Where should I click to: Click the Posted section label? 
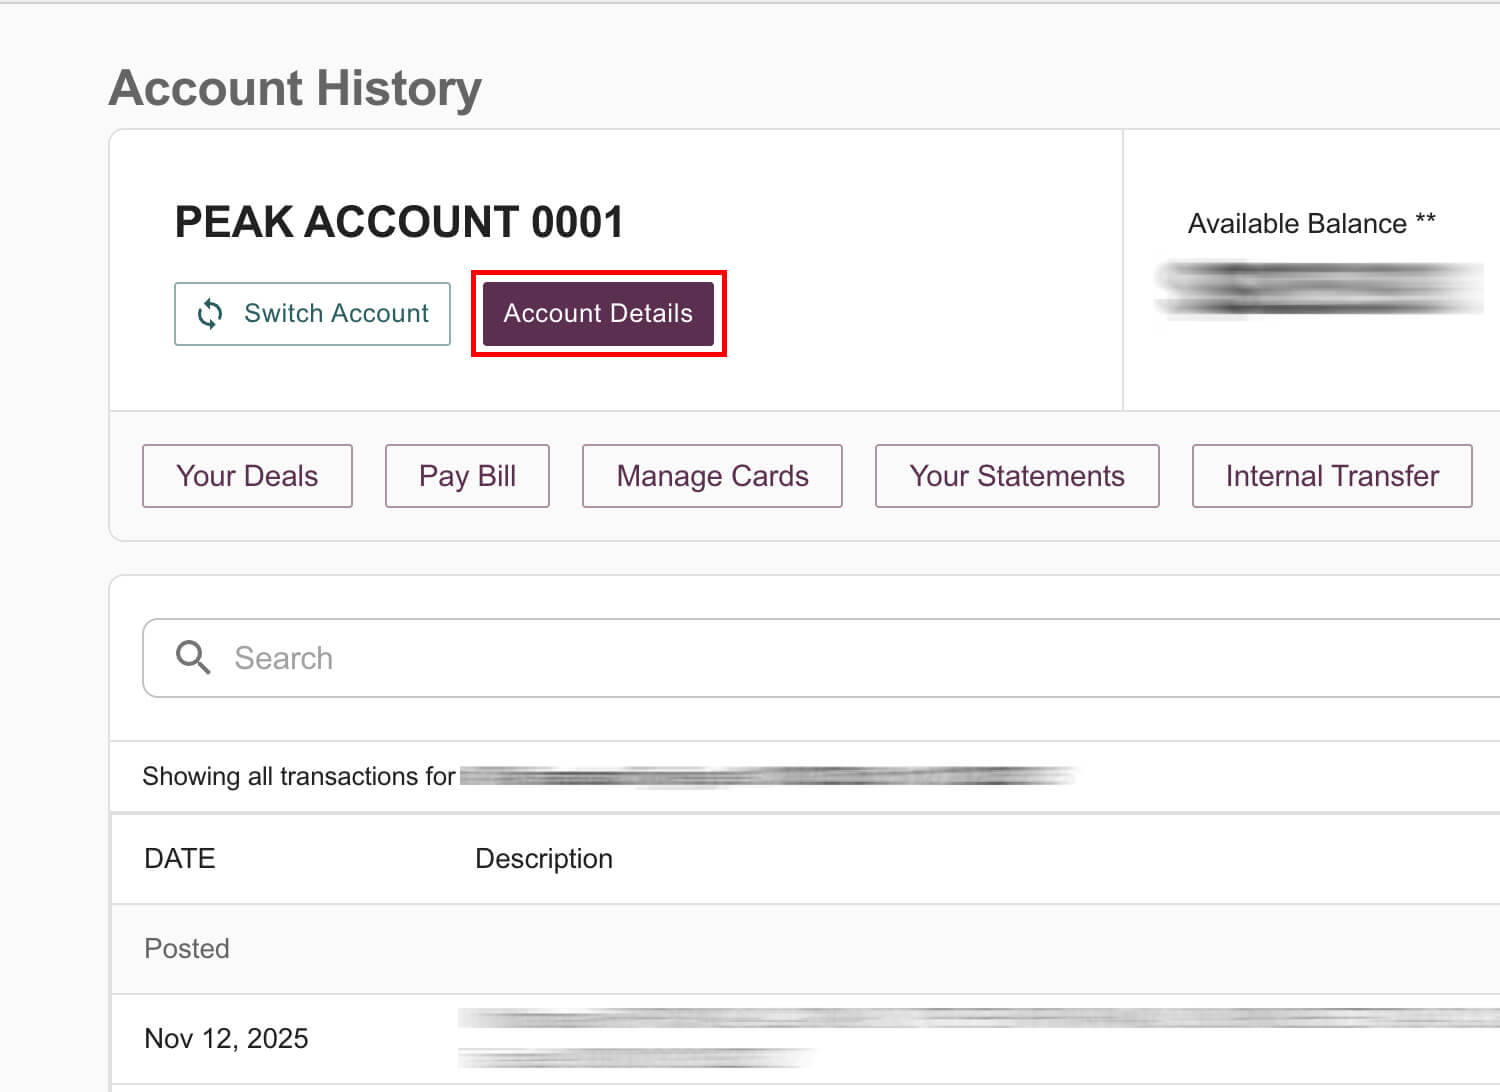pyautogui.click(x=187, y=948)
